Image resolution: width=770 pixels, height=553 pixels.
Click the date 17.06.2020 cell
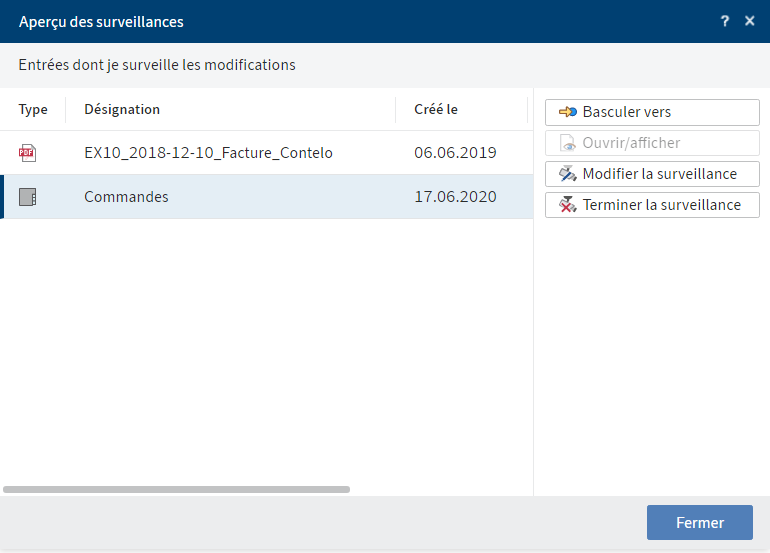tap(455, 197)
